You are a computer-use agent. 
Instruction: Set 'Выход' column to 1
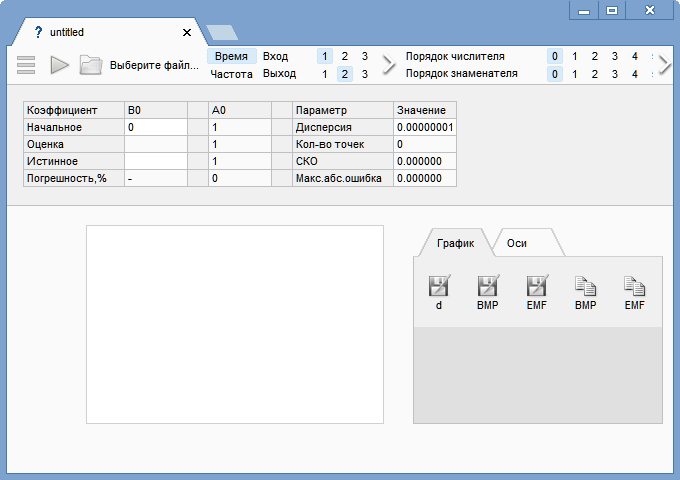(x=324, y=74)
